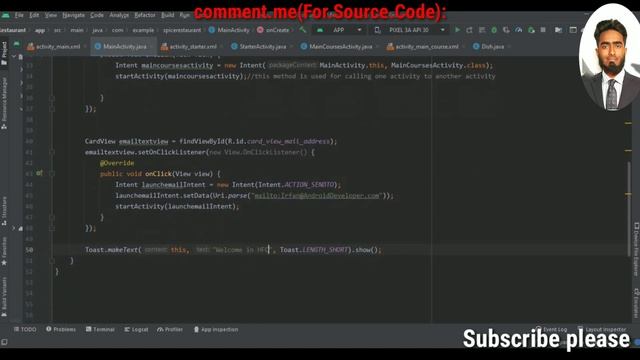Screen dimensions: 640x360
Task: Open the Resource Manager side panel tab
Action: (4, 104)
